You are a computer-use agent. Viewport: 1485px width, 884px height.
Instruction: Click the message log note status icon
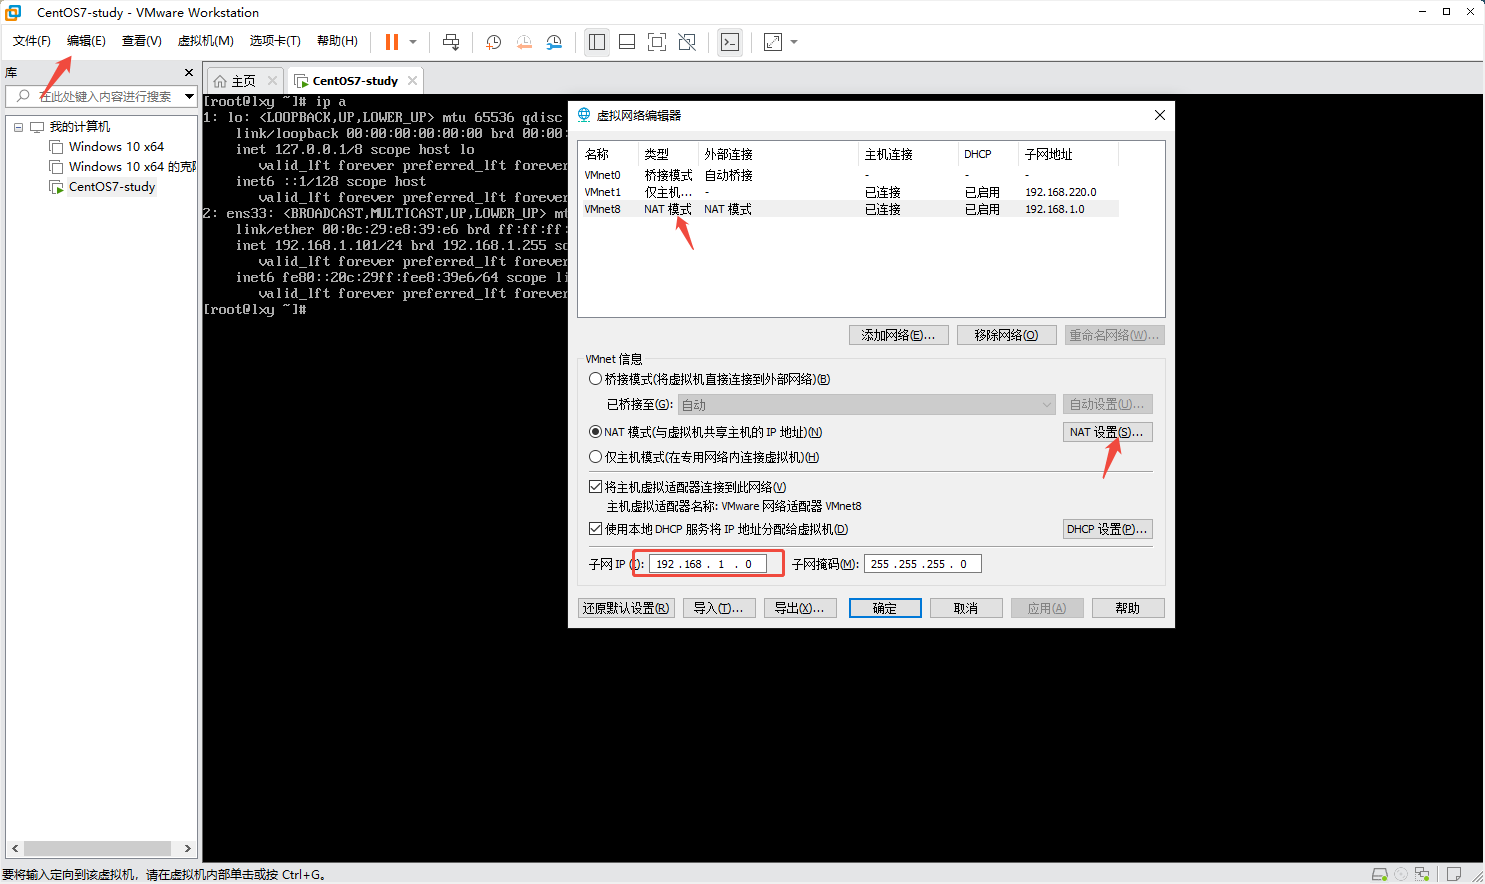tap(1454, 874)
